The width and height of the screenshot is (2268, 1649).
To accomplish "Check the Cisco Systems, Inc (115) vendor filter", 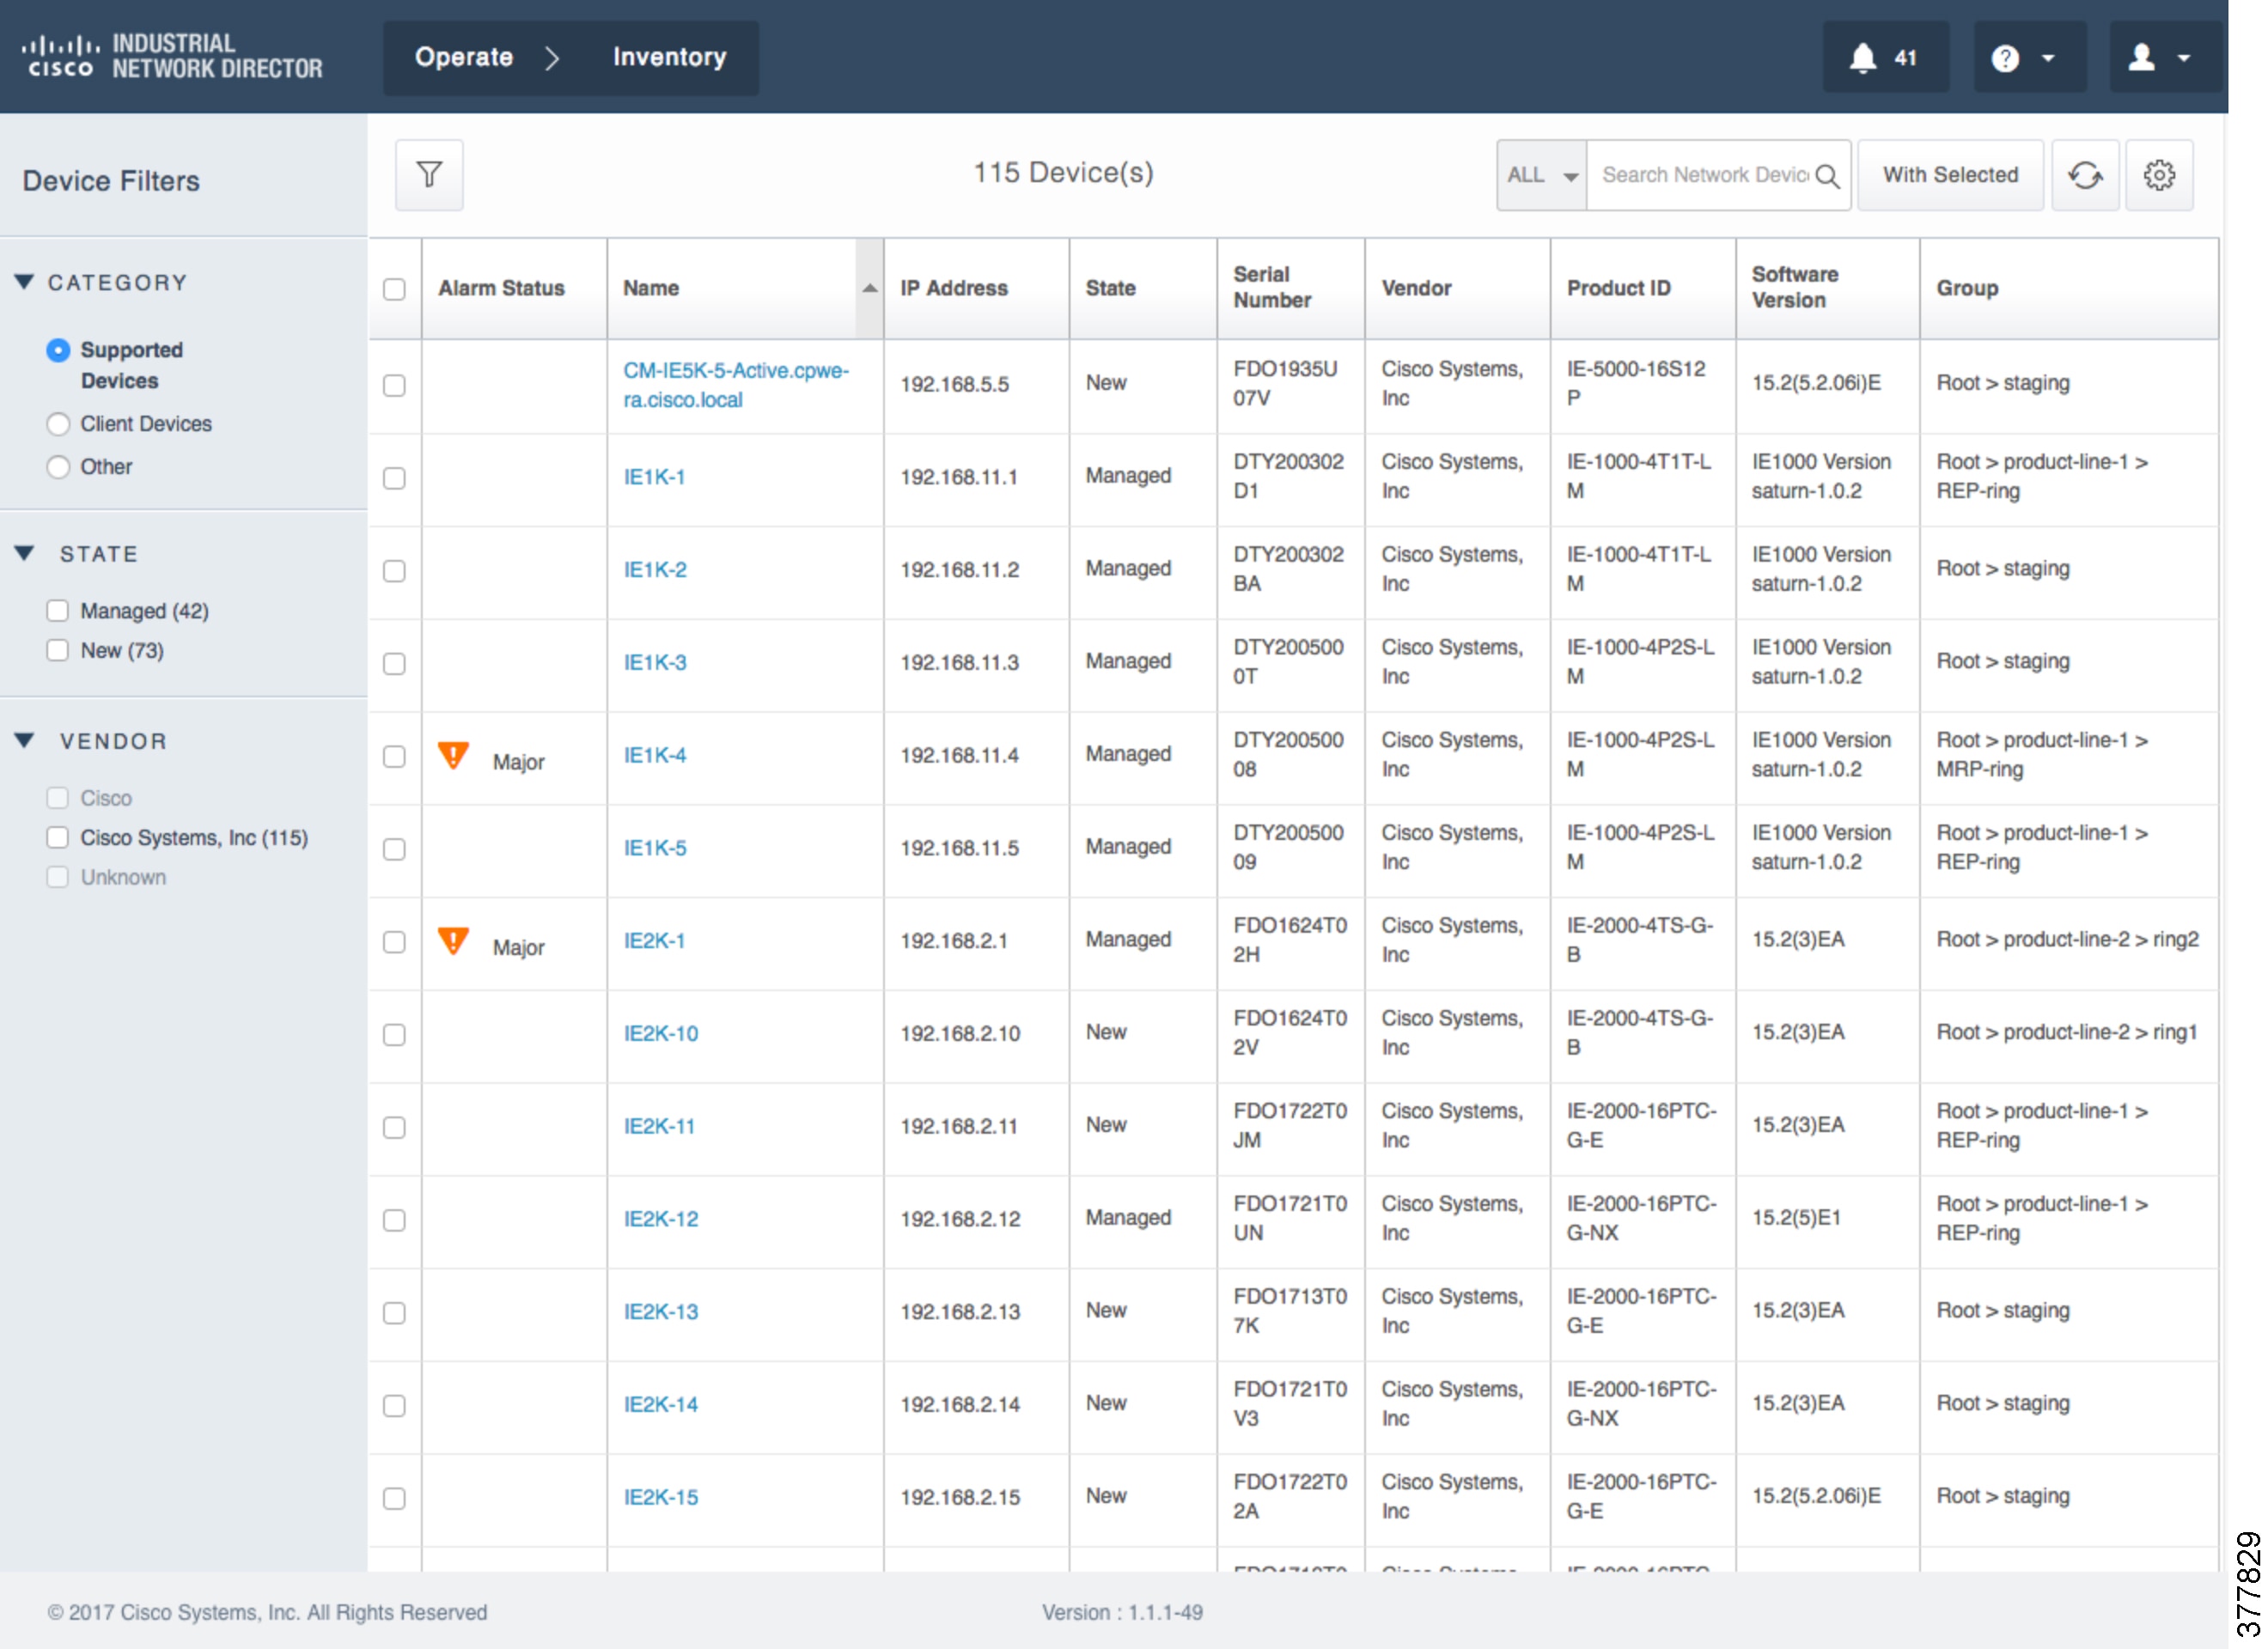I will coord(58,837).
